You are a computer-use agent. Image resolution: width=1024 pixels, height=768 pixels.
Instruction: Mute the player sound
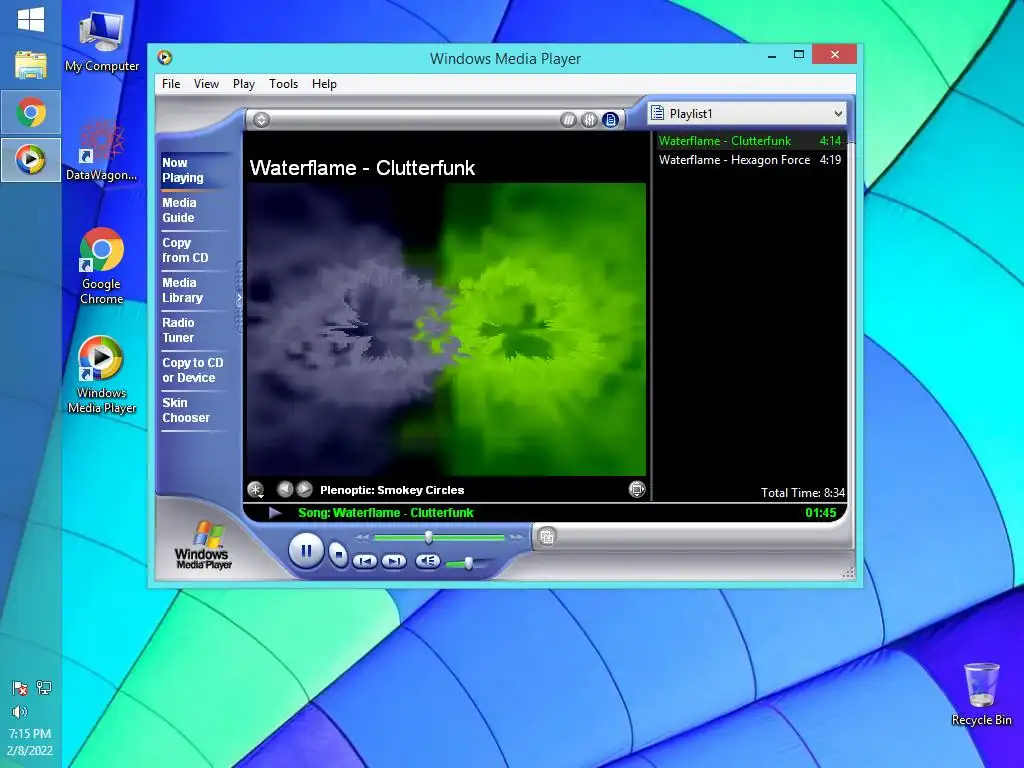coord(427,560)
